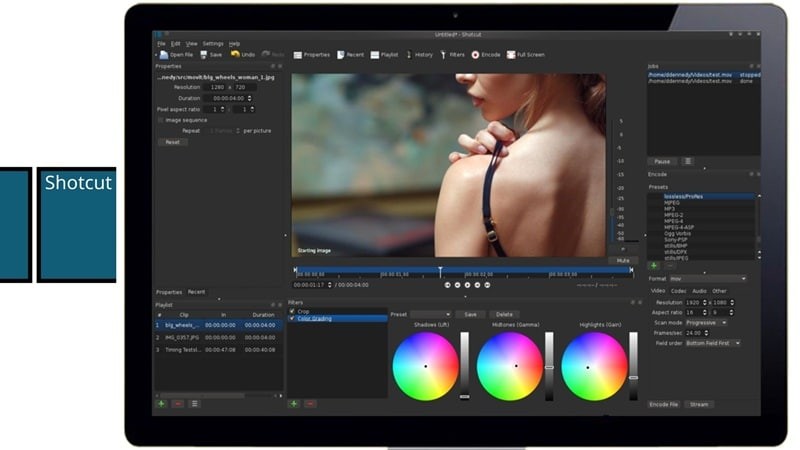
Task: Open the filter Preset dropdown
Action: (431, 314)
